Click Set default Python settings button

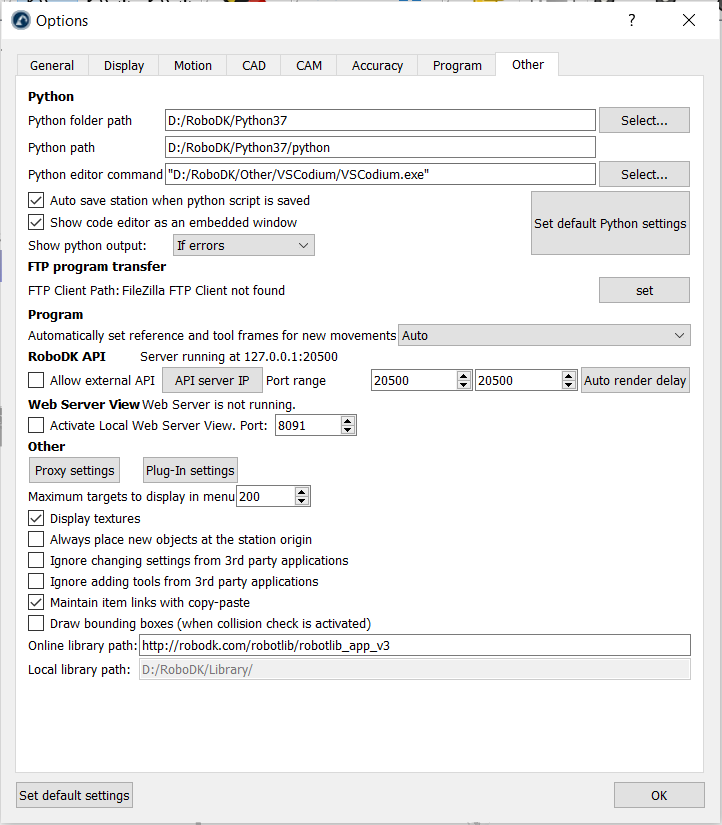point(610,223)
